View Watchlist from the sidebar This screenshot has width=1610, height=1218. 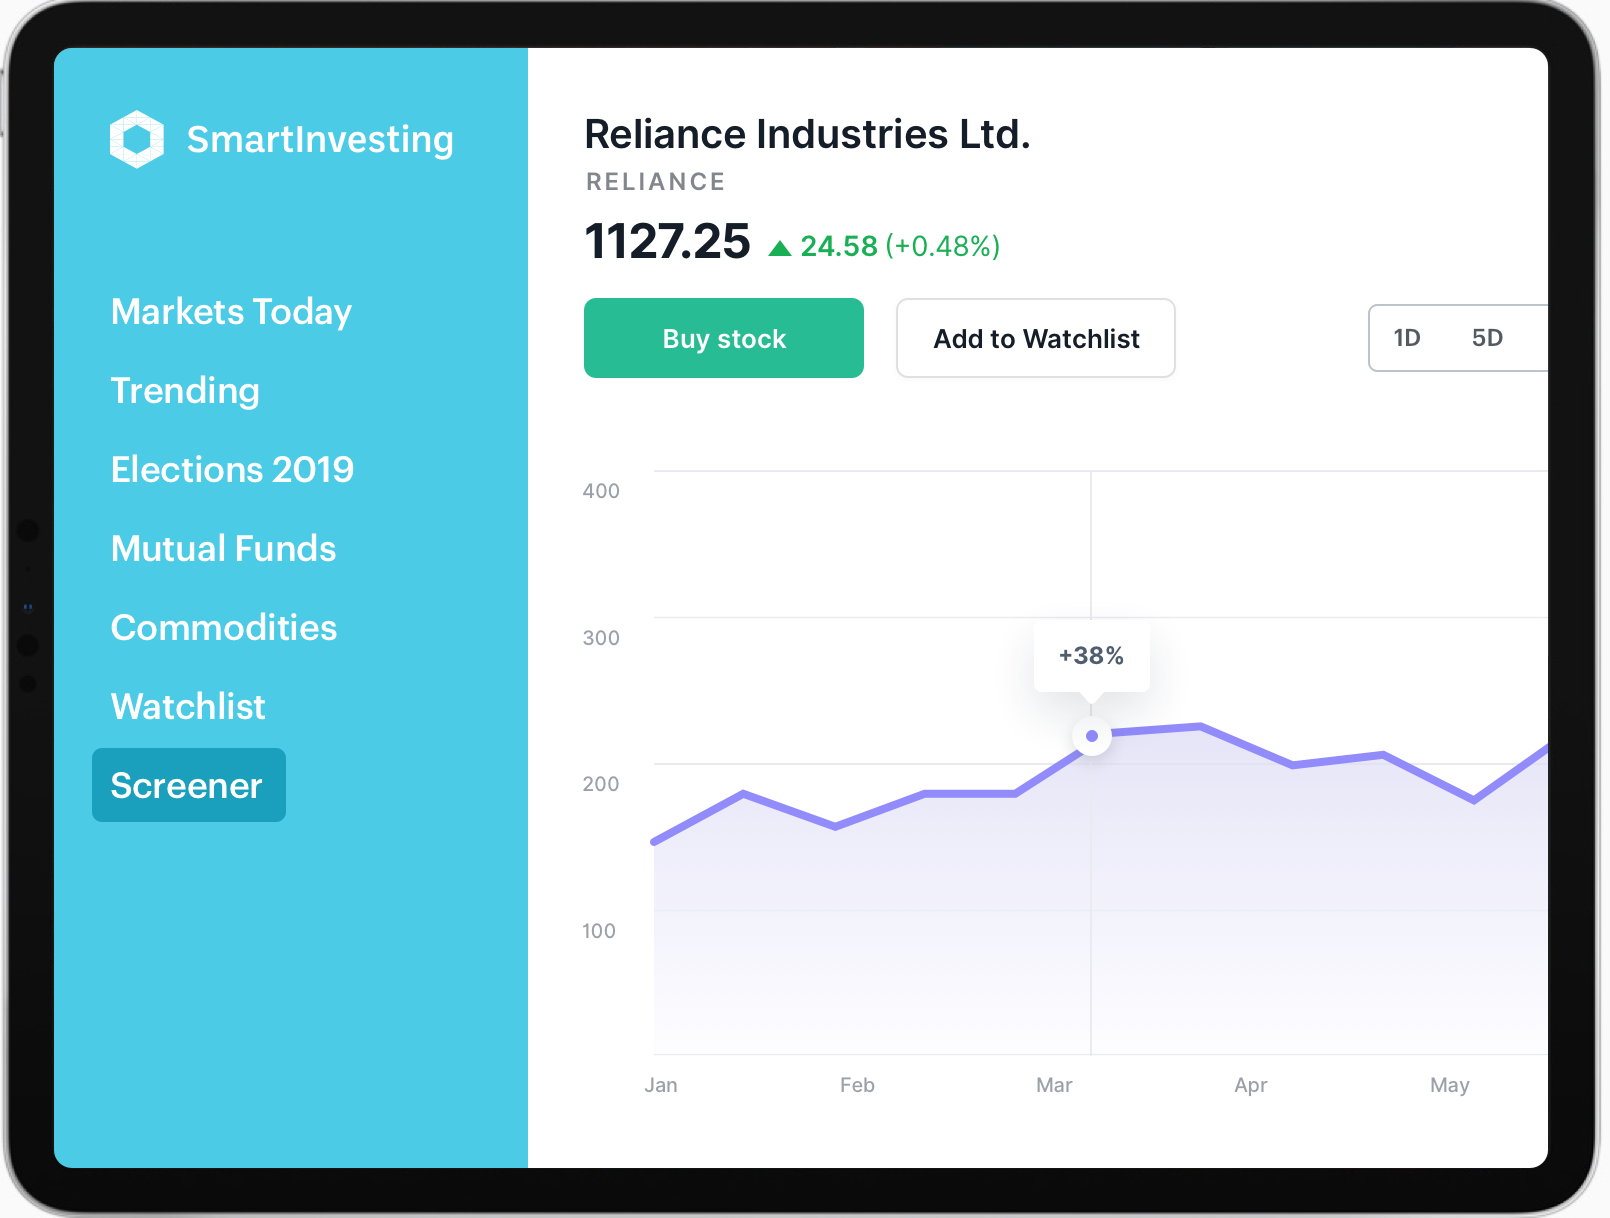pos(188,707)
